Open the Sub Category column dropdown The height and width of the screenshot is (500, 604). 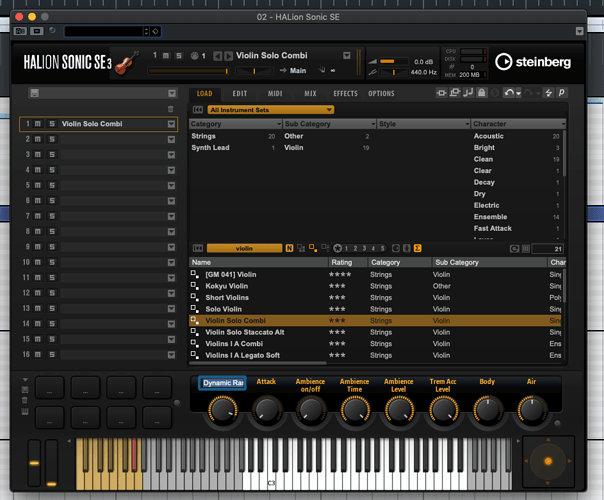[373, 124]
